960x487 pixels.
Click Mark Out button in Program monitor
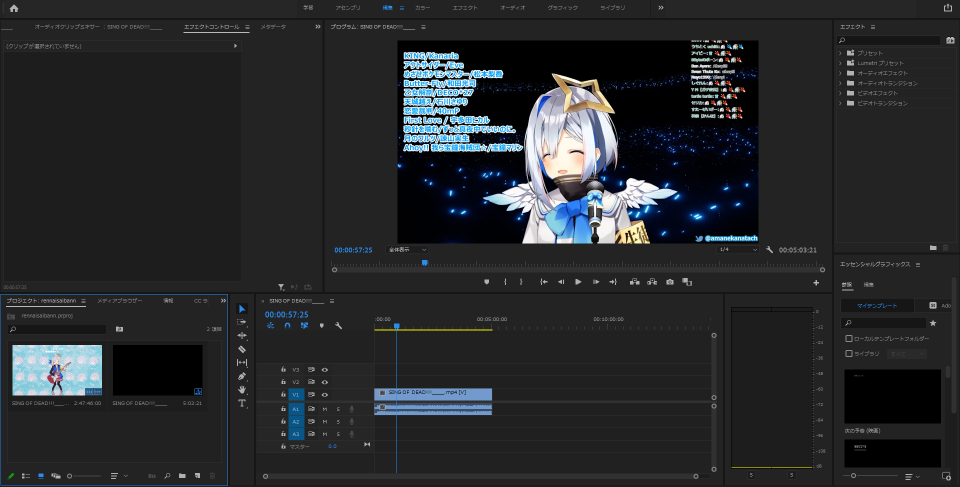pyautogui.click(x=521, y=282)
